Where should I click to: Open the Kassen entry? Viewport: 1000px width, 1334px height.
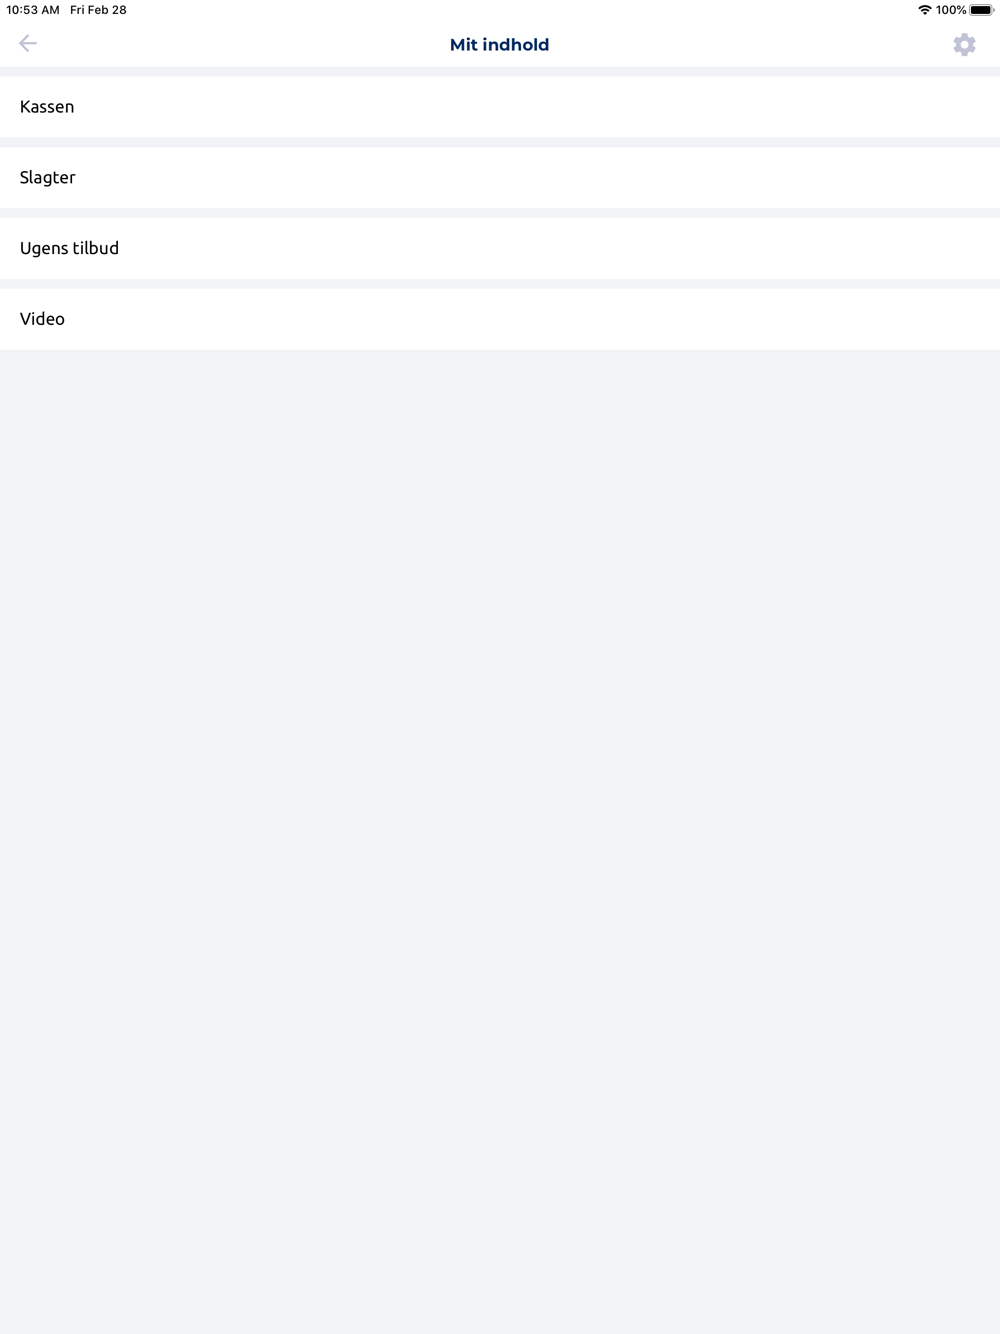[500, 107]
